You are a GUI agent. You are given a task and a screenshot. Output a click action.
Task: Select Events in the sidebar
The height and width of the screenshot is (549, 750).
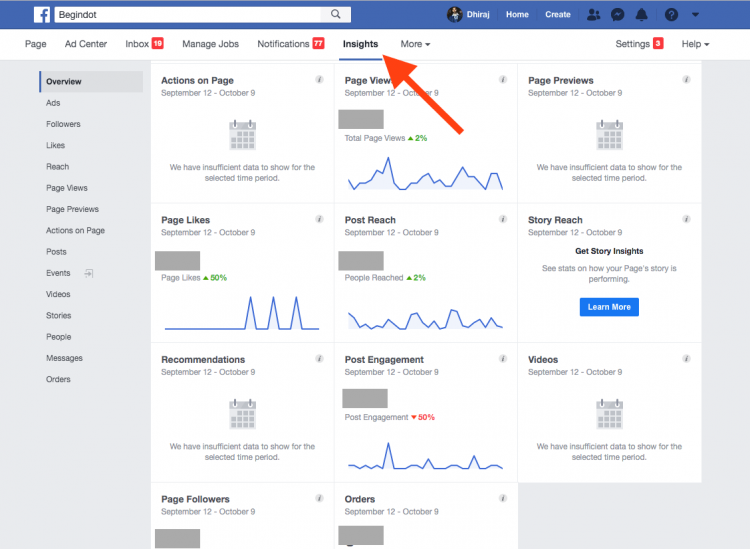[x=58, y=273]
